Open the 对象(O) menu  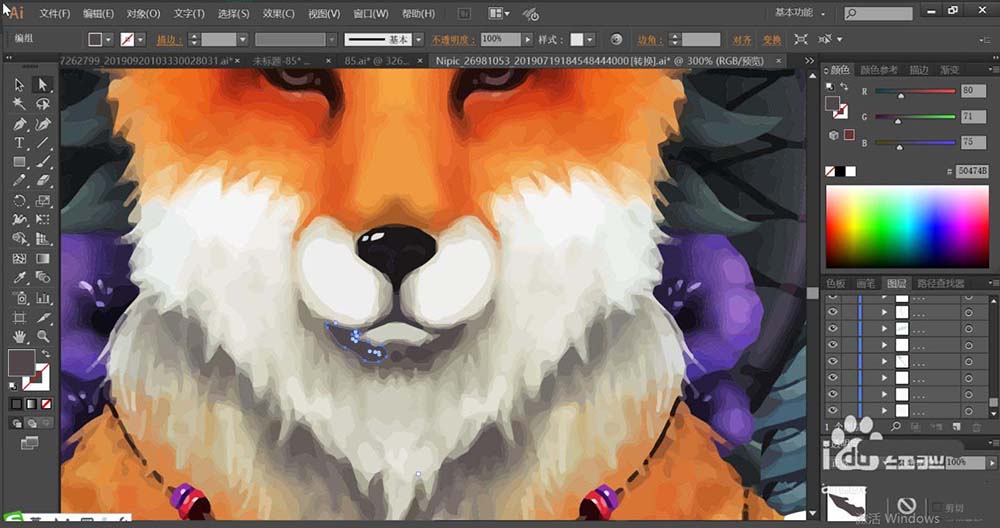pyautogui.click(x=143, y=13)
